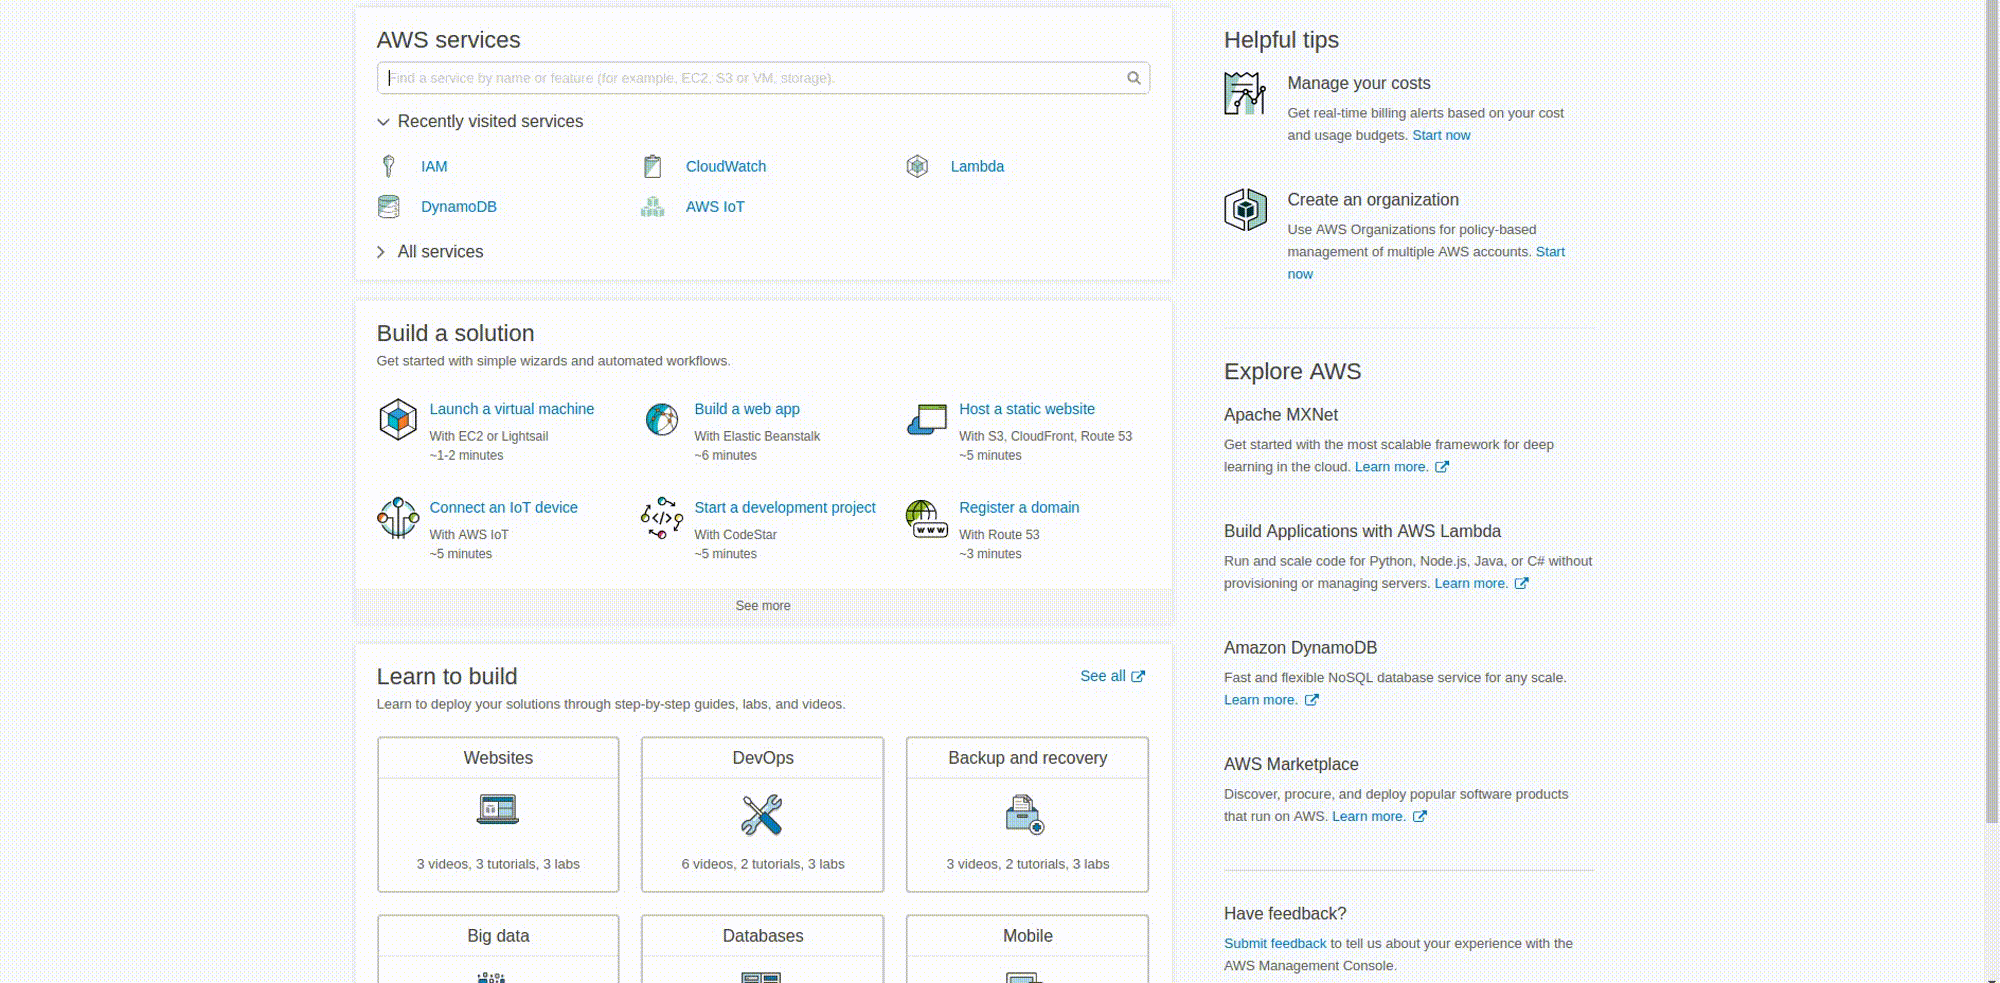Click '3 videos, 2 tutorials, 3 labs' text
Screen dimensions: 2000x983
click(x=1028, y=864)
